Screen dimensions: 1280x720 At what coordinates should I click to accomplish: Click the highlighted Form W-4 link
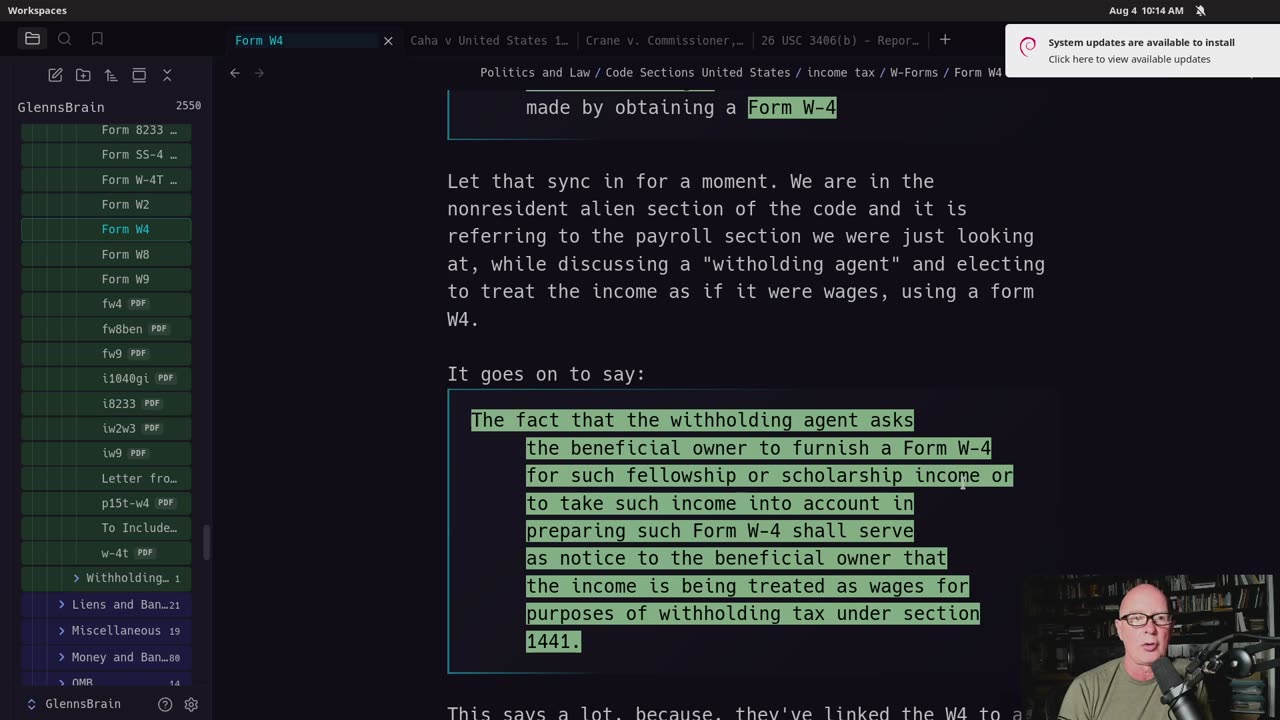pos(792,107)
